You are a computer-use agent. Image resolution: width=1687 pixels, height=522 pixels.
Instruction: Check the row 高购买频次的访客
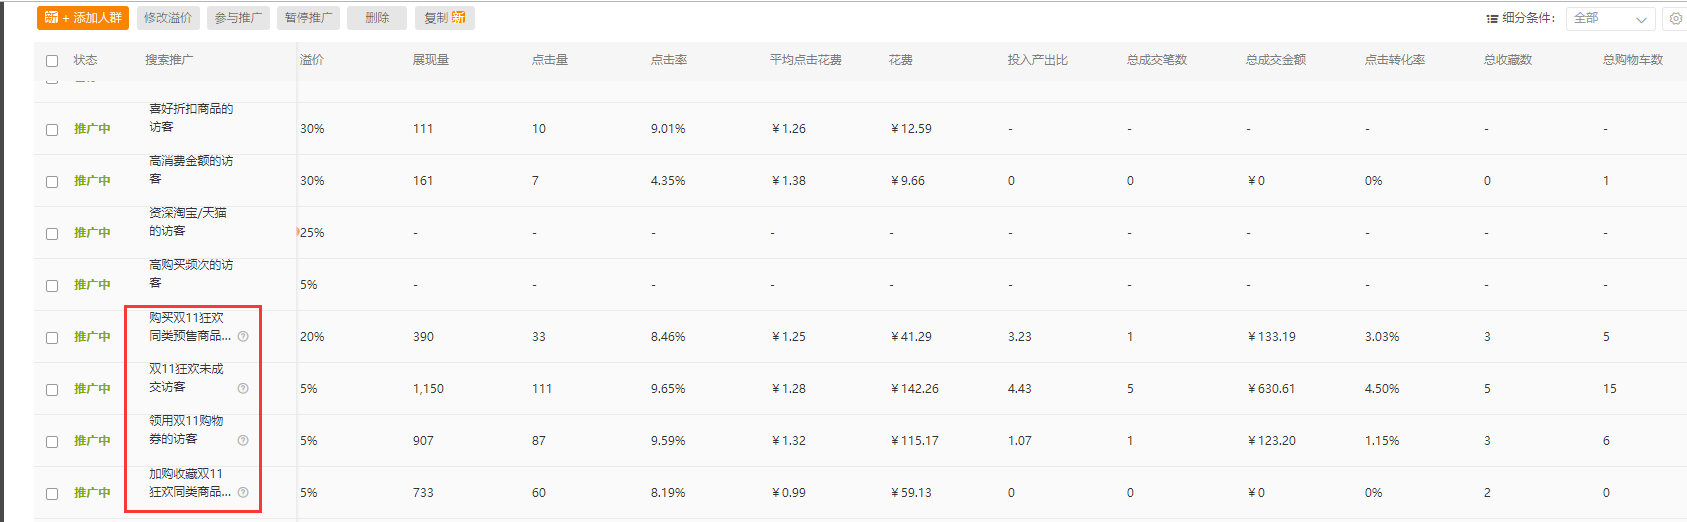pyautogui.click(x=52, y=286)
